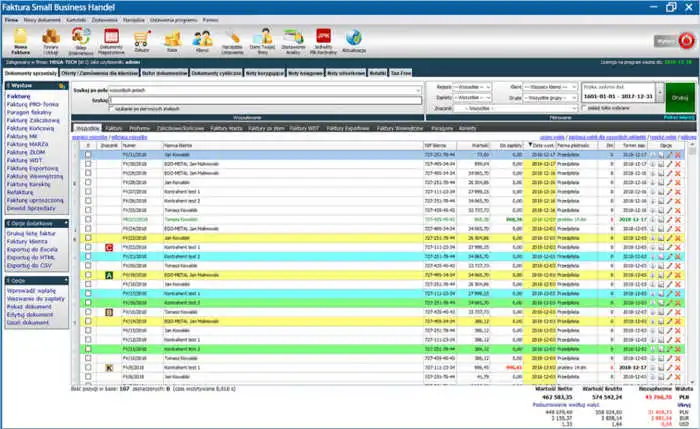700x429 pixels.
Task: Click the red C marker in Znacznik column
Action: (108, 247)
